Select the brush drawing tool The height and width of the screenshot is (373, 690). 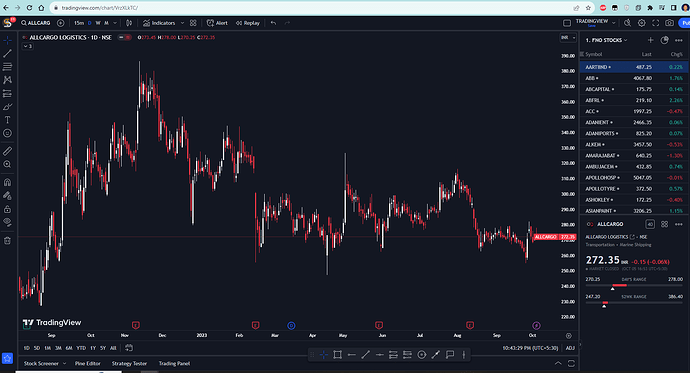(x=7, y=107)
